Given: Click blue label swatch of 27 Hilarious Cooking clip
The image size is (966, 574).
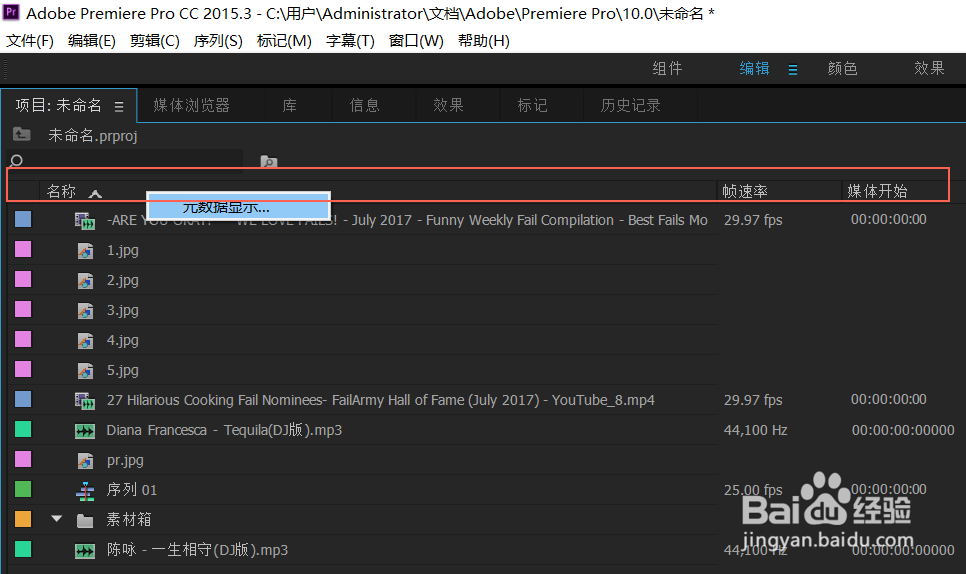Looking at the screenshot, I should point(23,399).
